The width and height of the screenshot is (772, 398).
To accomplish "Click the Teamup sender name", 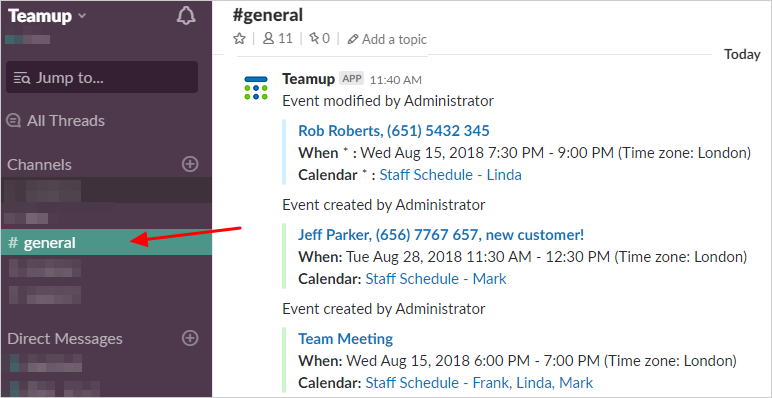I will coord(309,78).
